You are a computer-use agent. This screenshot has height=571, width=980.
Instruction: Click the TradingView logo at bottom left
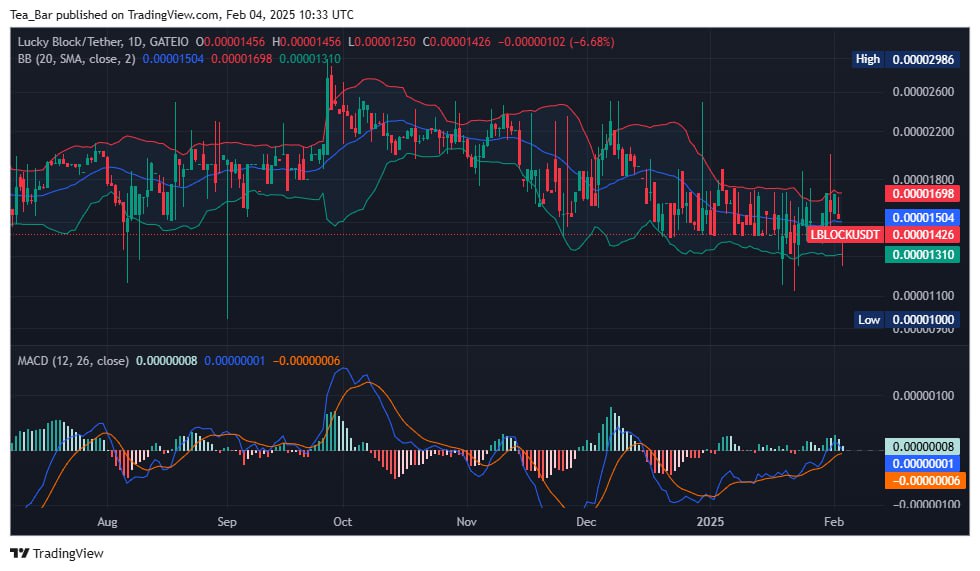[x=57, y=553]
